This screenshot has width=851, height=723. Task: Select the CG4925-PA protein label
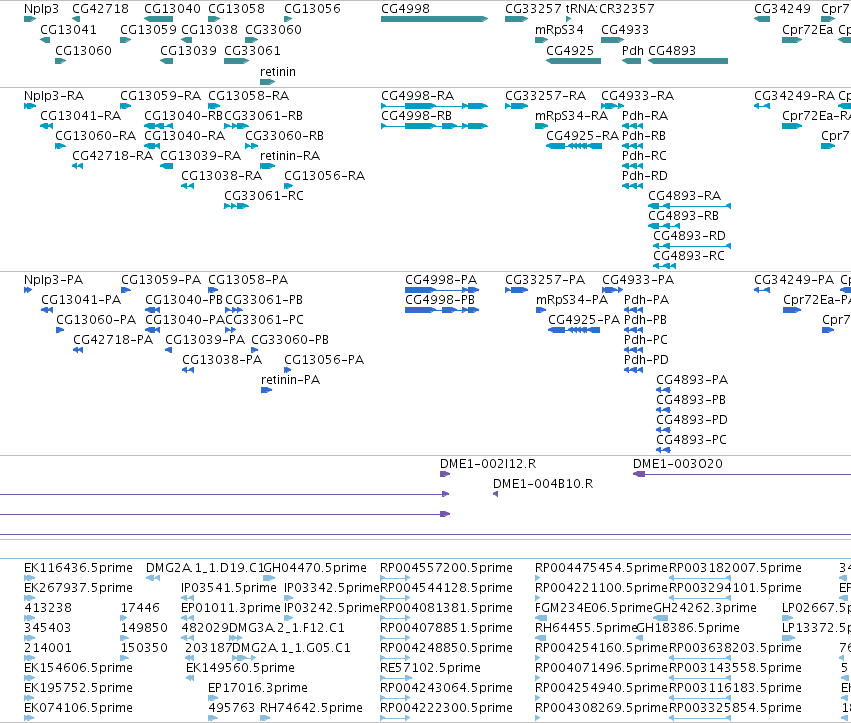point(584,320)
